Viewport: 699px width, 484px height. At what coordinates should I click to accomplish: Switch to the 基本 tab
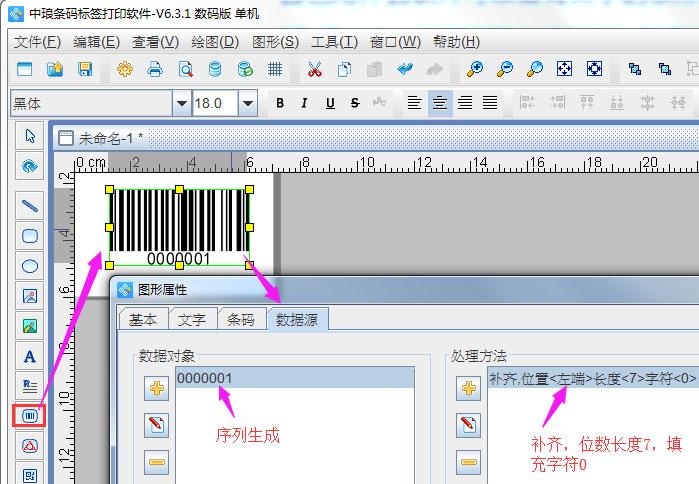(143, 319)
